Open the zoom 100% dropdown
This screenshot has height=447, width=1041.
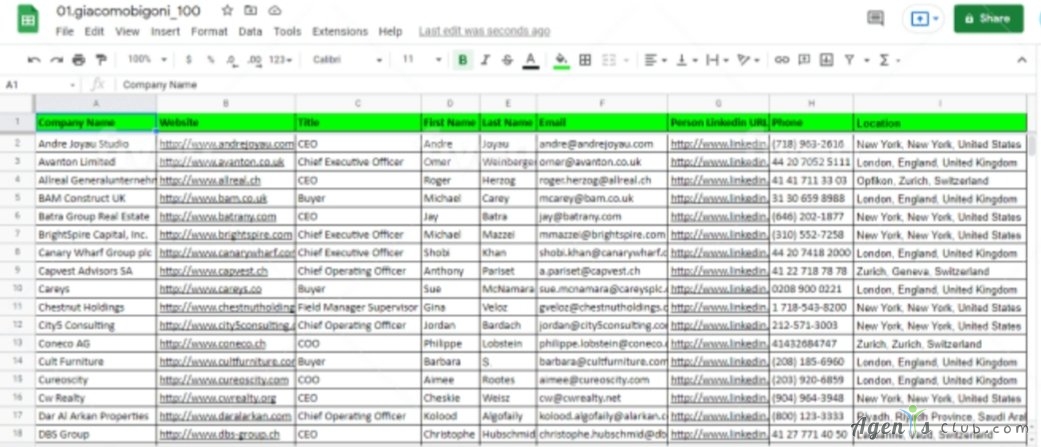point(147,60)
